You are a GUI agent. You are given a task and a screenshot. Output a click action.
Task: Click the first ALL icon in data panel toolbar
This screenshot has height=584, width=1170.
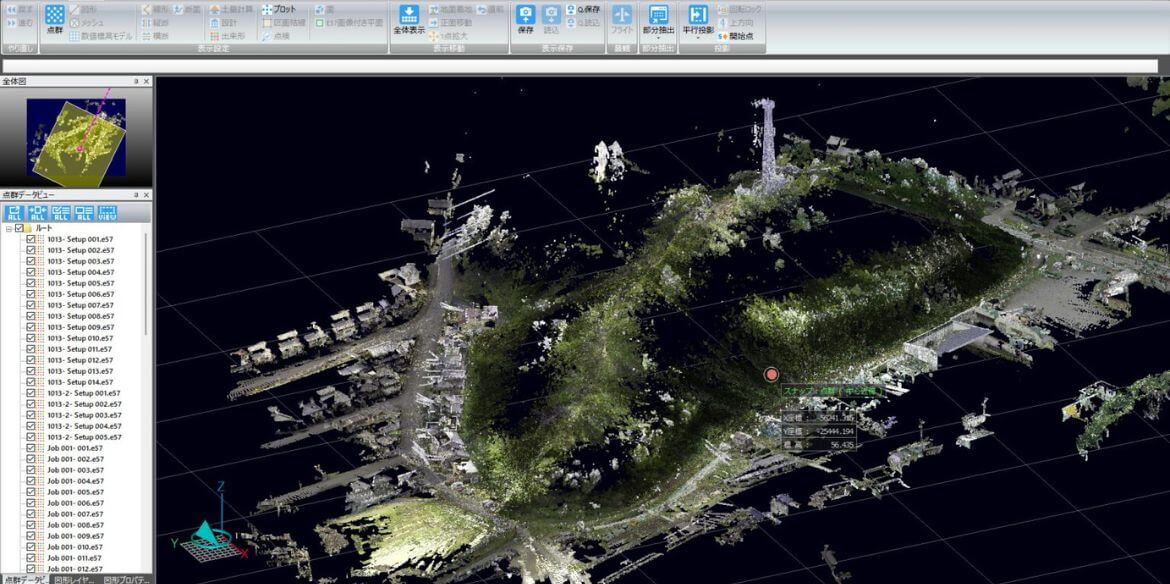(x=14, y=212)
